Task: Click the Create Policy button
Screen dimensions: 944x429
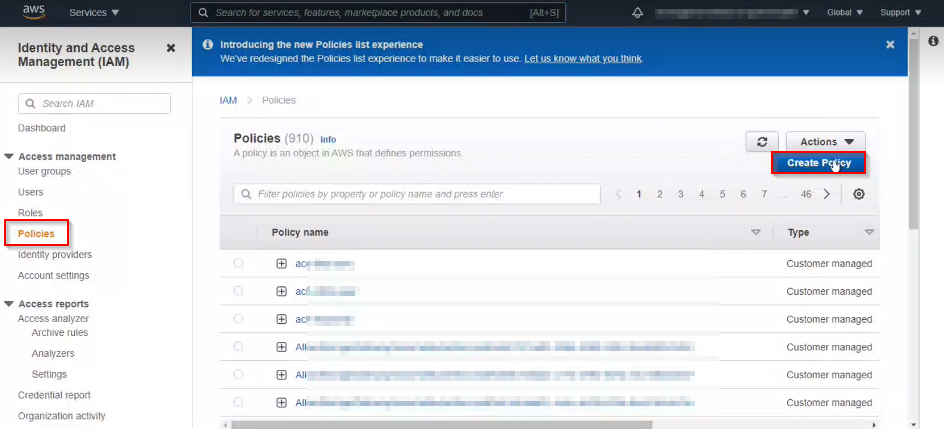Action: [x=819, y=163]
